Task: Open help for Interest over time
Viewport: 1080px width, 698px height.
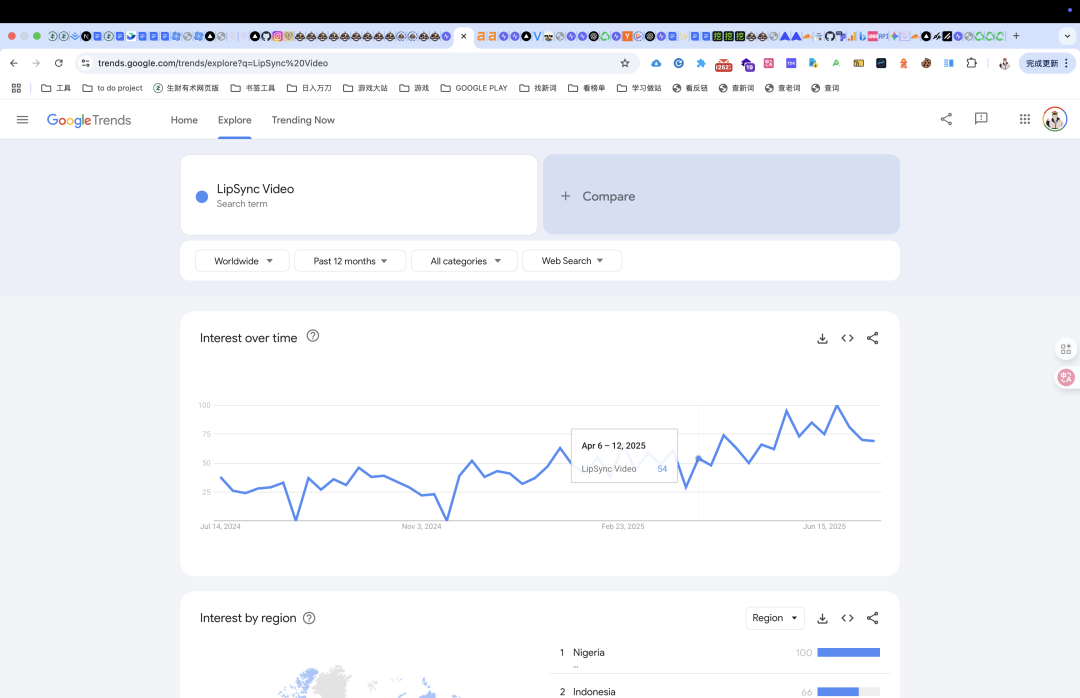Action: click(313, 336)
